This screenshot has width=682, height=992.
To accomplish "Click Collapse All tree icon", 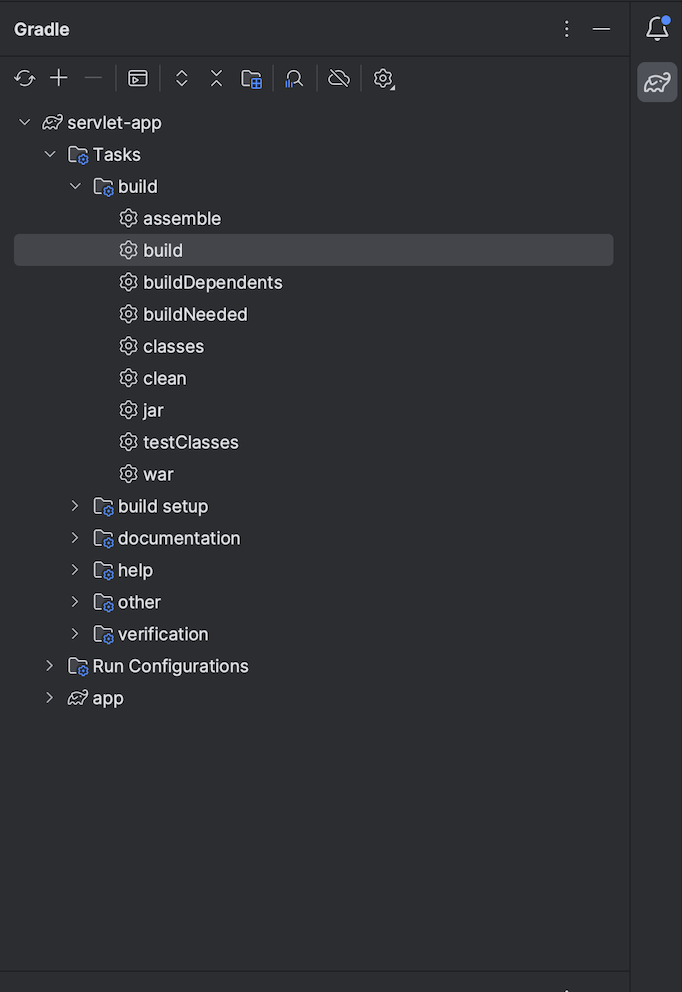I will point(216,78).
